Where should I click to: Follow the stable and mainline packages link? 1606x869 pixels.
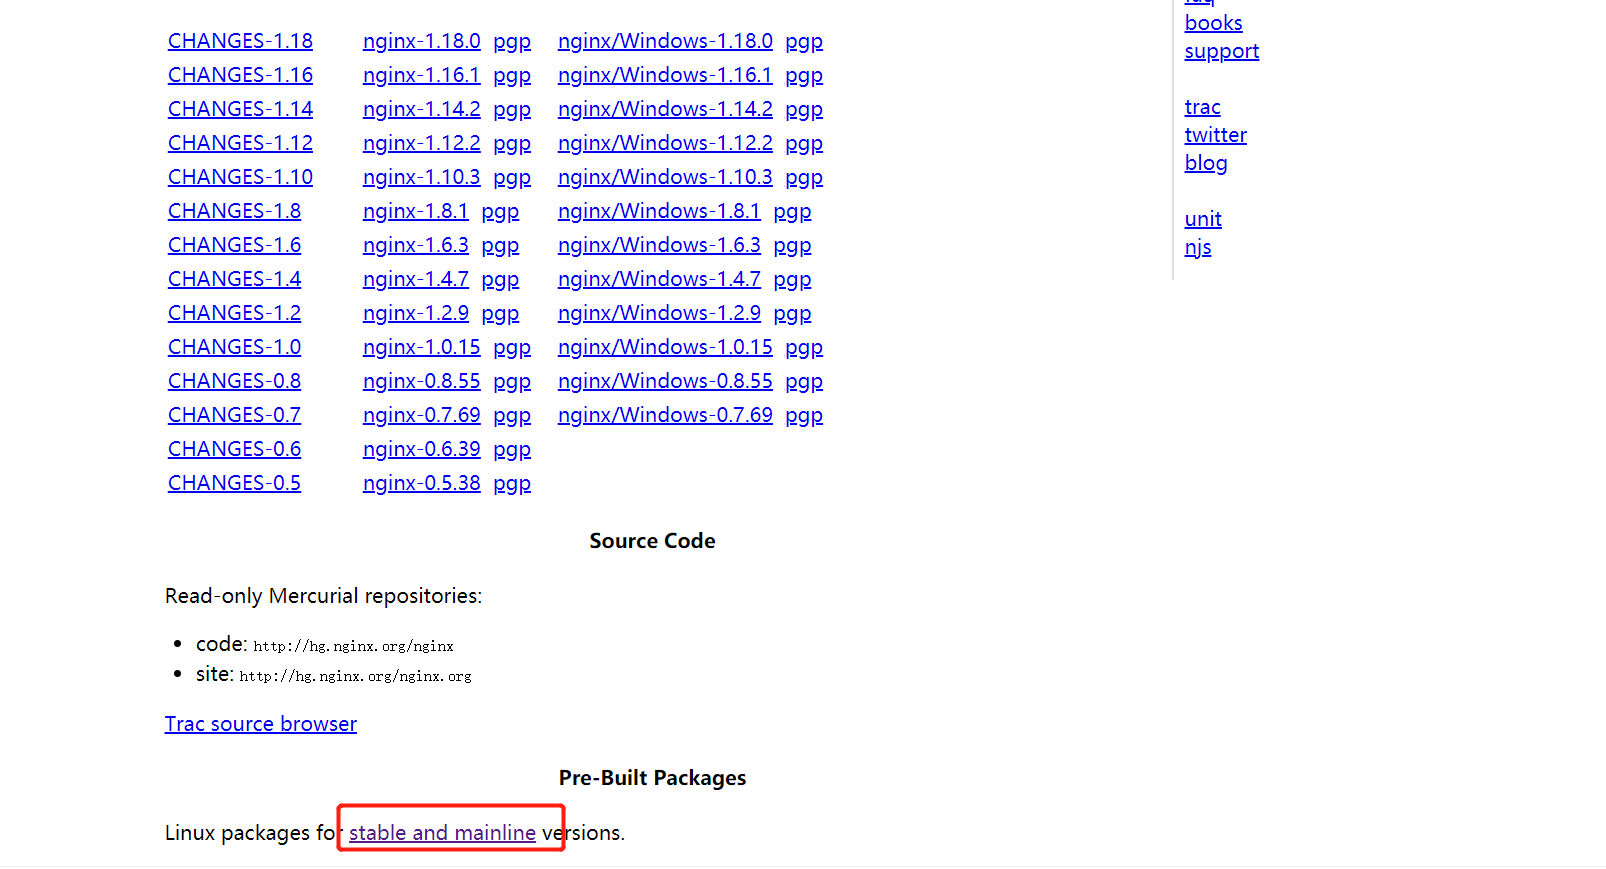pyautogui.click(x=442, y=833)
